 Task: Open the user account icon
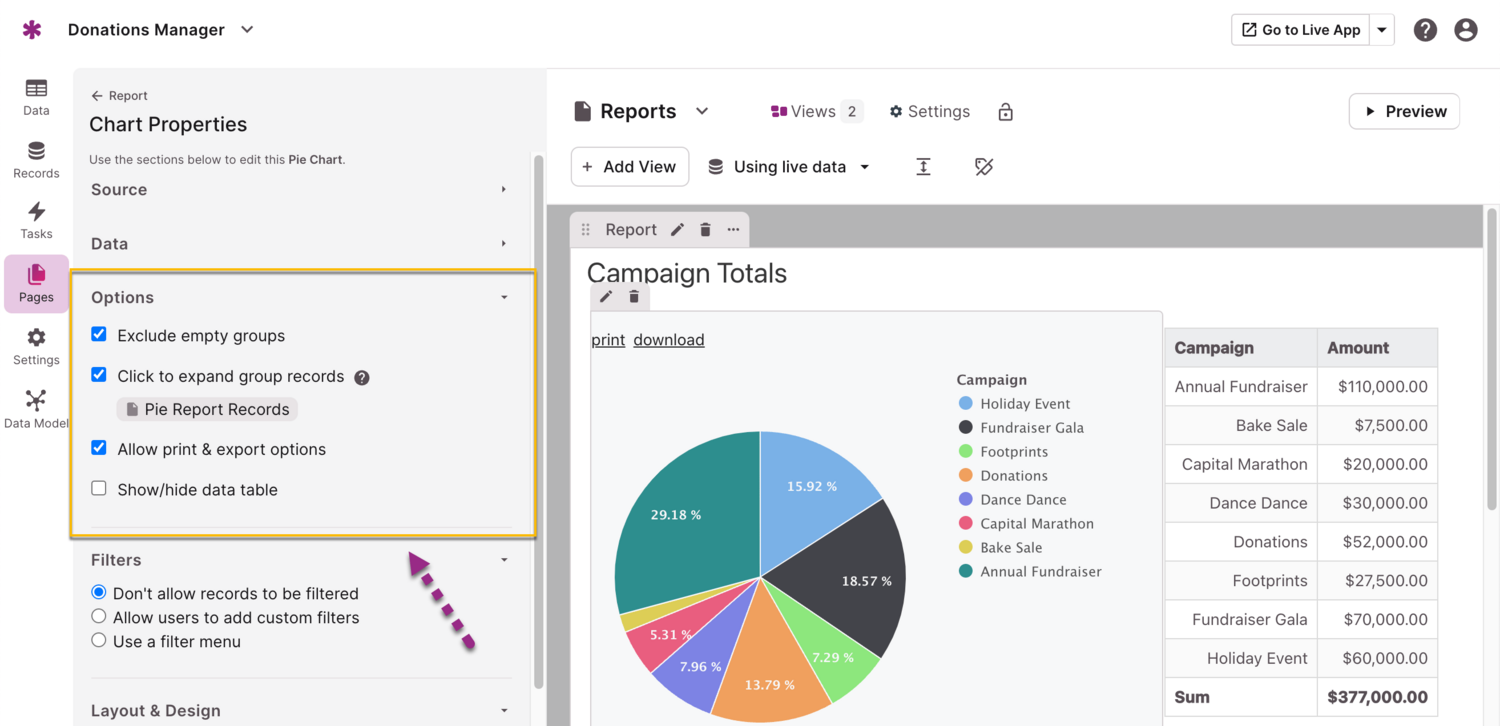(x=1466, y=30)
